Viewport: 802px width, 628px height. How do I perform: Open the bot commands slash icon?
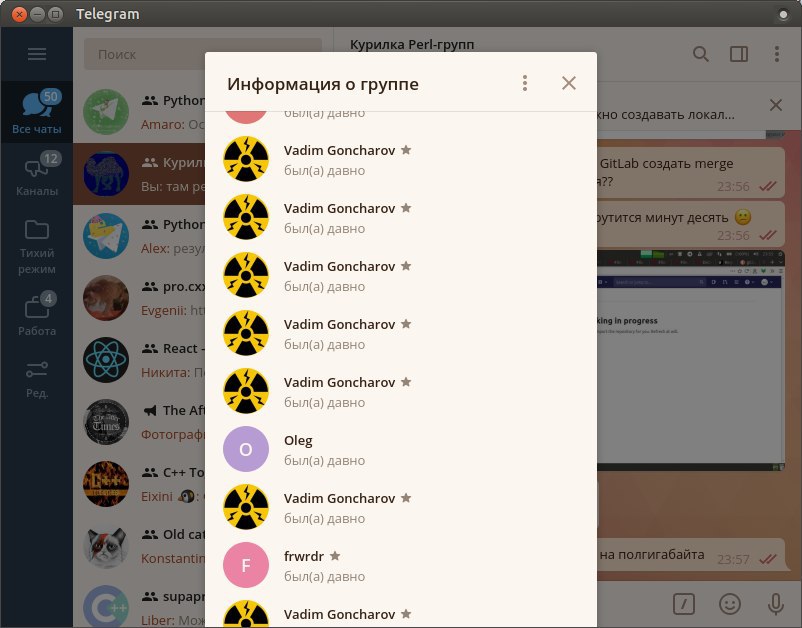(683, 604)
